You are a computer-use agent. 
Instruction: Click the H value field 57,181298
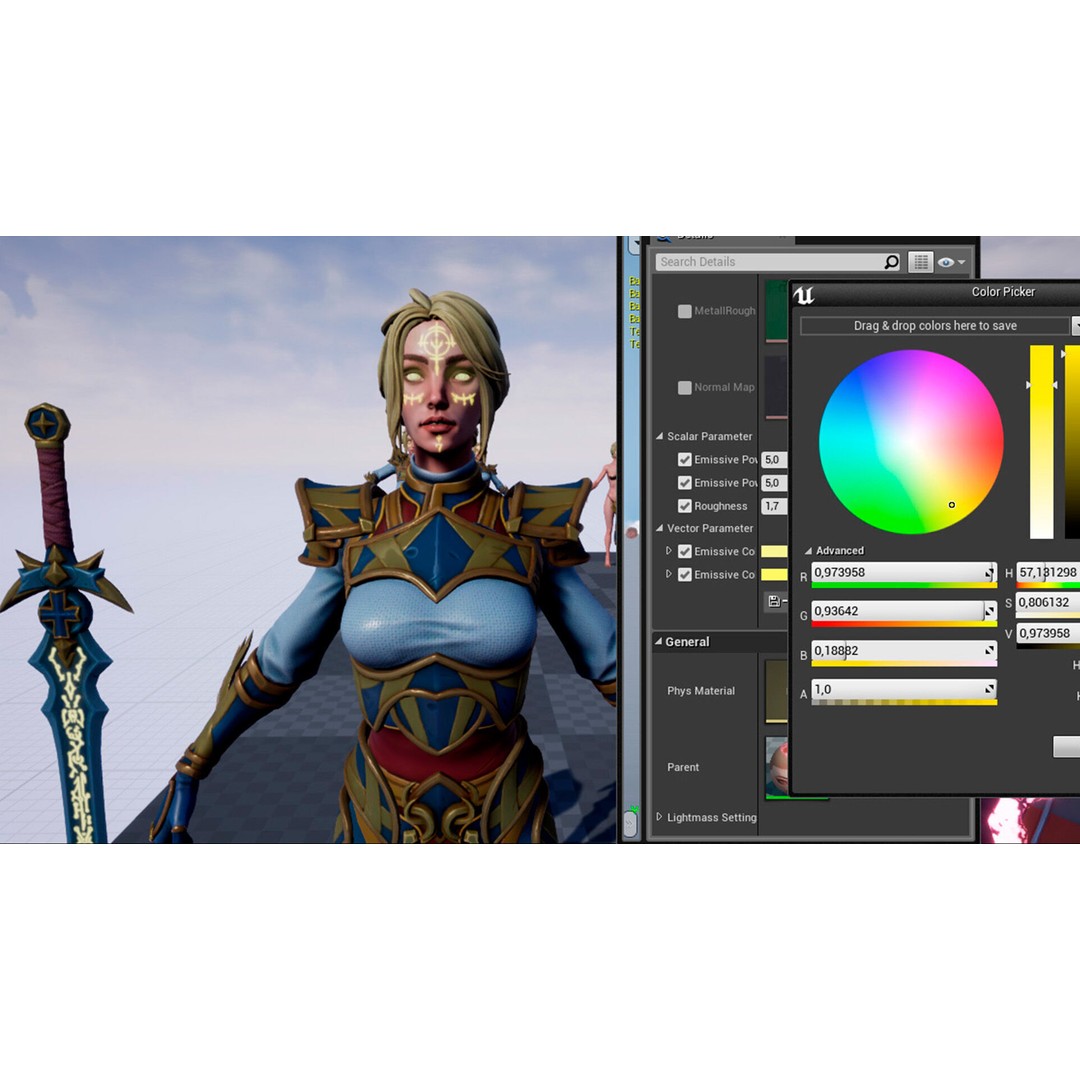(x=1048, y=572)
